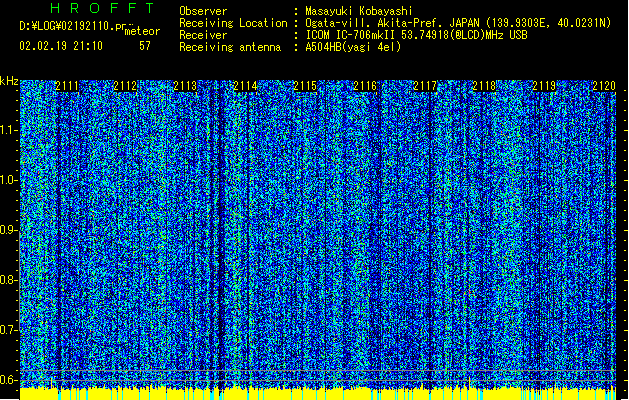Screen dimensions: 629x400
Task: Click the 1.1 kHz axis tick label
Action: [8, 130]
